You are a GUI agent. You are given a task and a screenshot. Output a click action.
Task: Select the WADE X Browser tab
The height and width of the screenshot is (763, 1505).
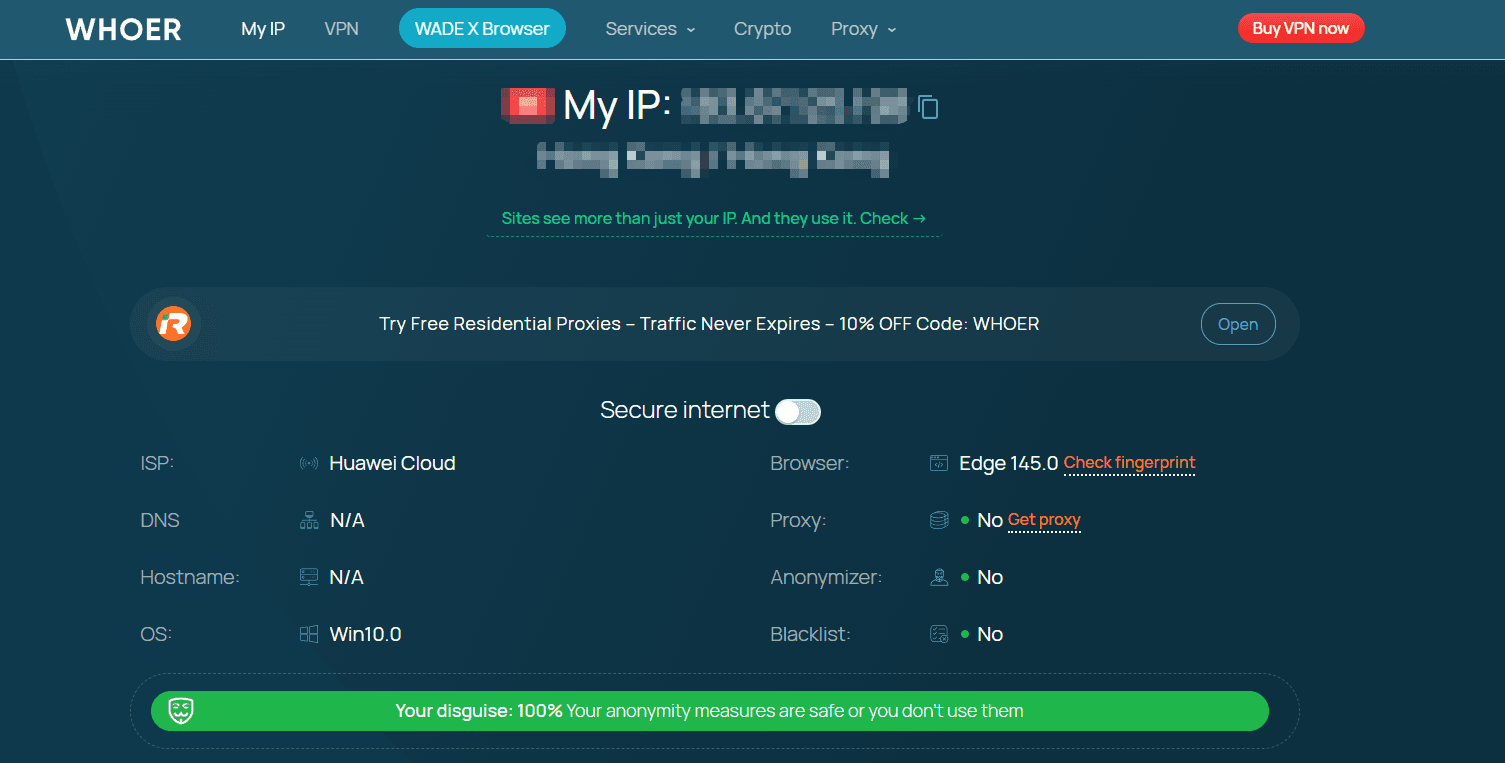(x=482, y=29)
